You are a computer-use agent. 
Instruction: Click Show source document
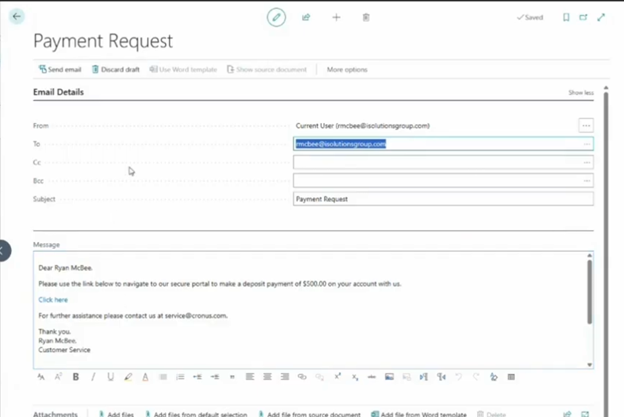pyautogui.click(x=267, y=69)
